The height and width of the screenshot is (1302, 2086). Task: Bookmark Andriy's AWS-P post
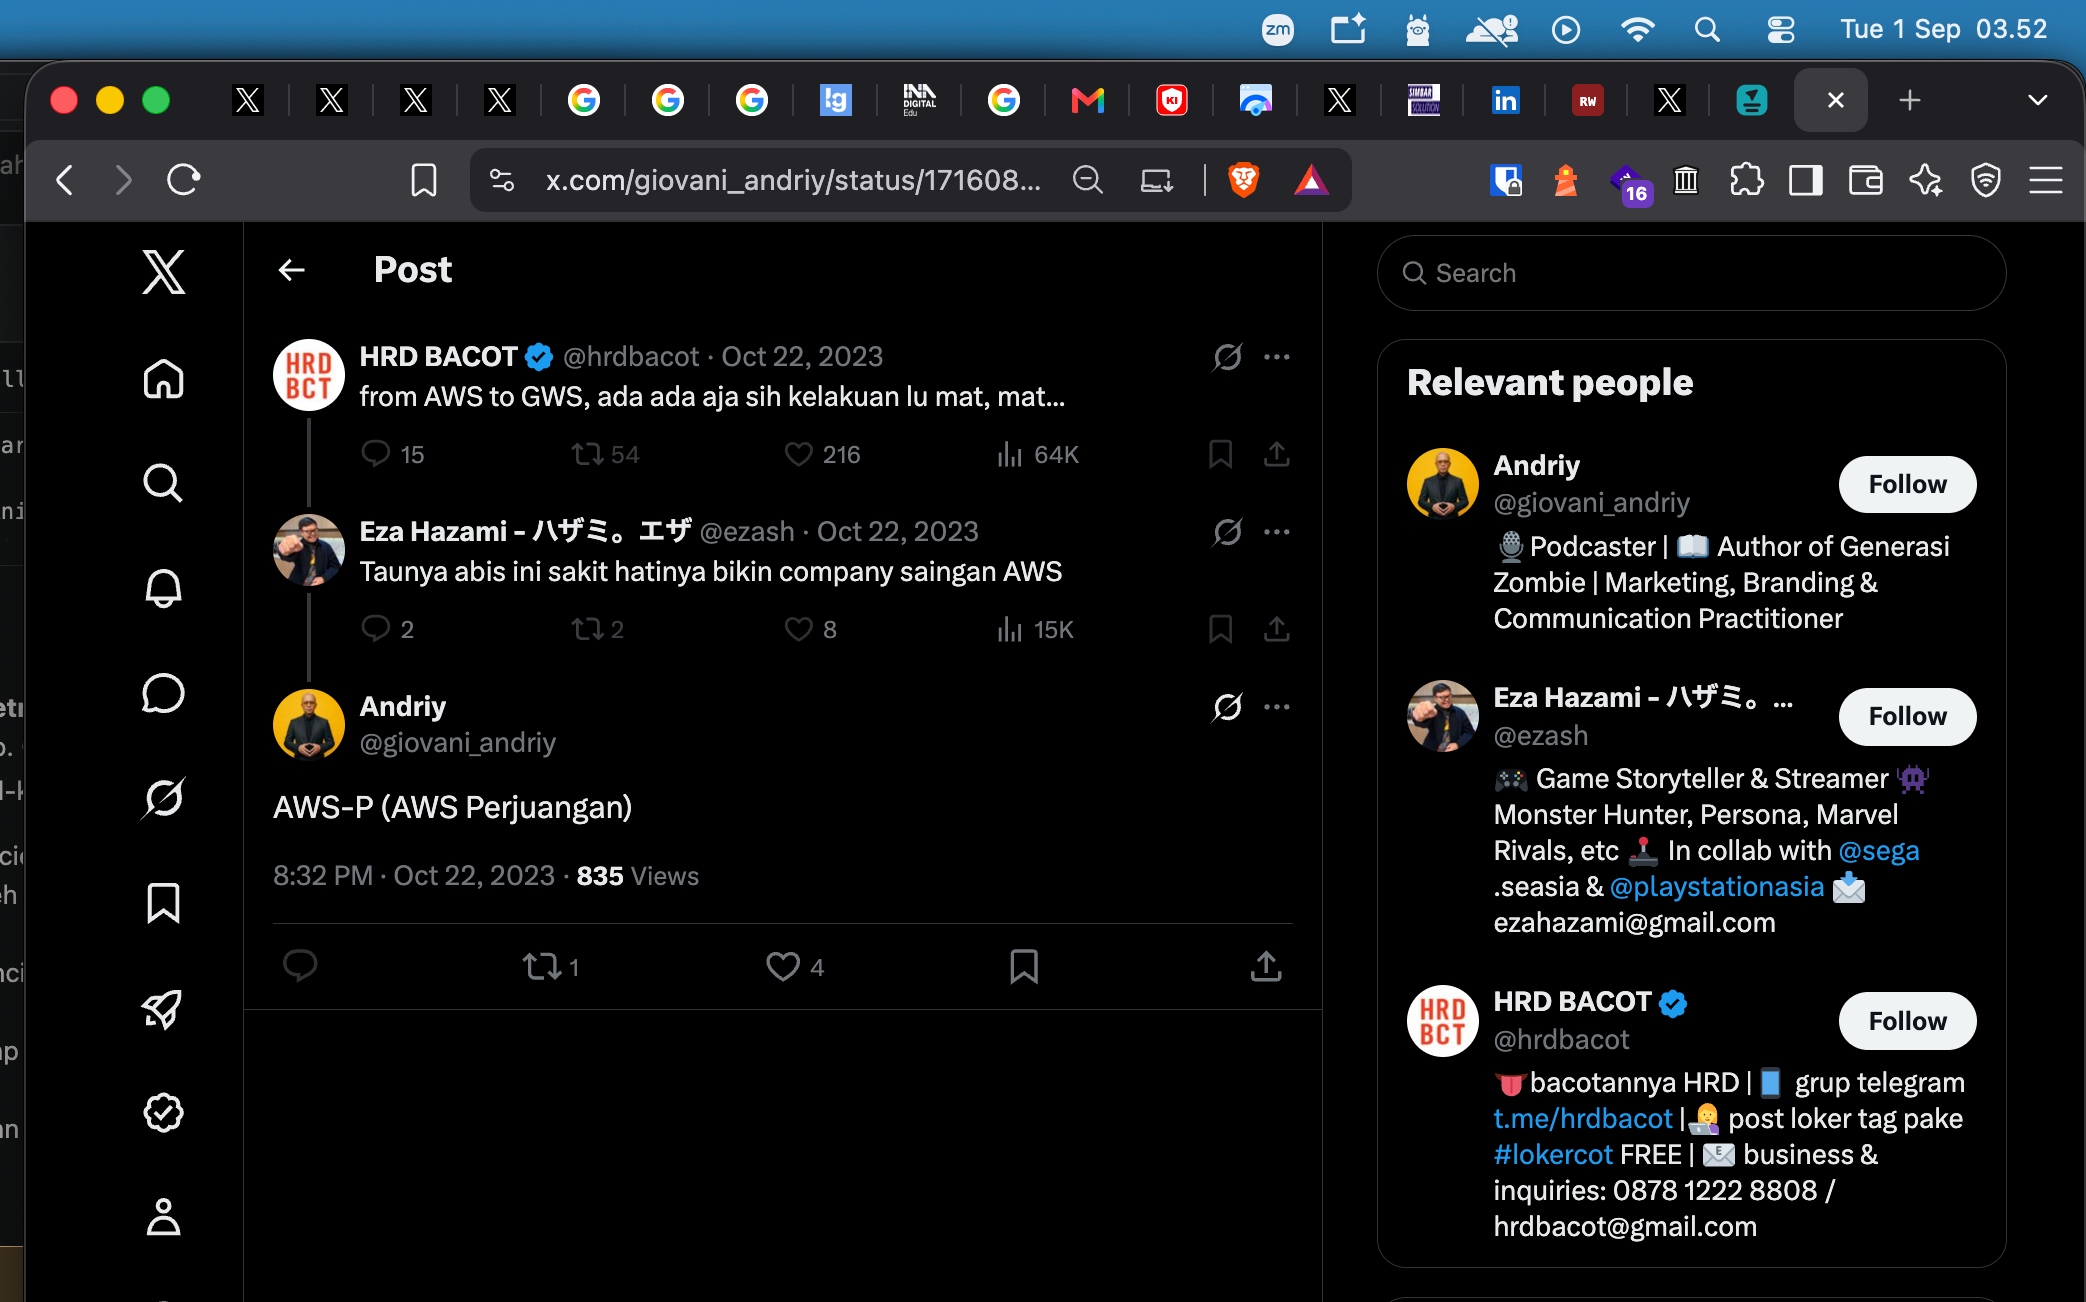point(1024,966)
